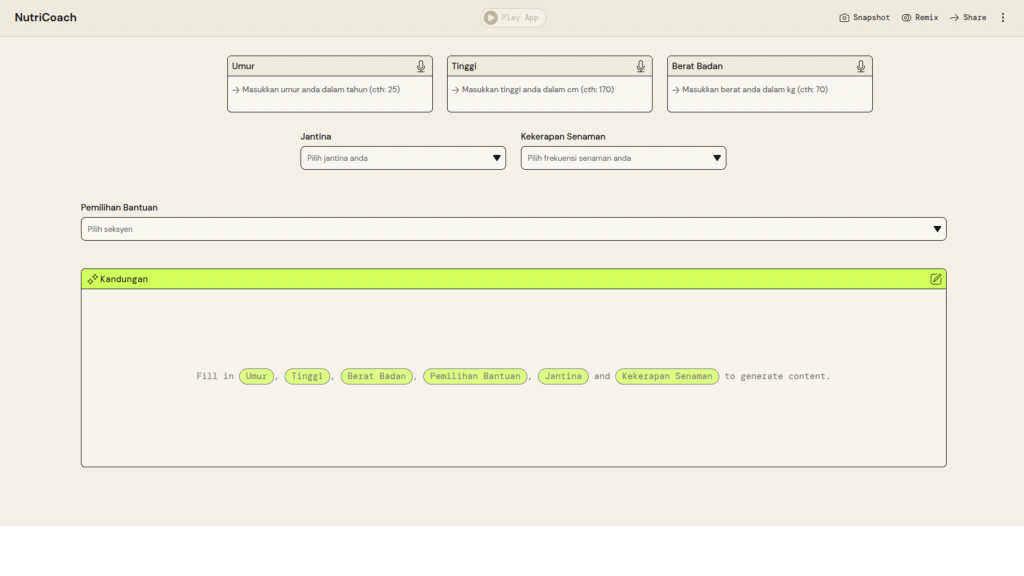Open the Pemilihan Bantuan section dropdown
Screen dimensions: 1024x576
(513, 229)
